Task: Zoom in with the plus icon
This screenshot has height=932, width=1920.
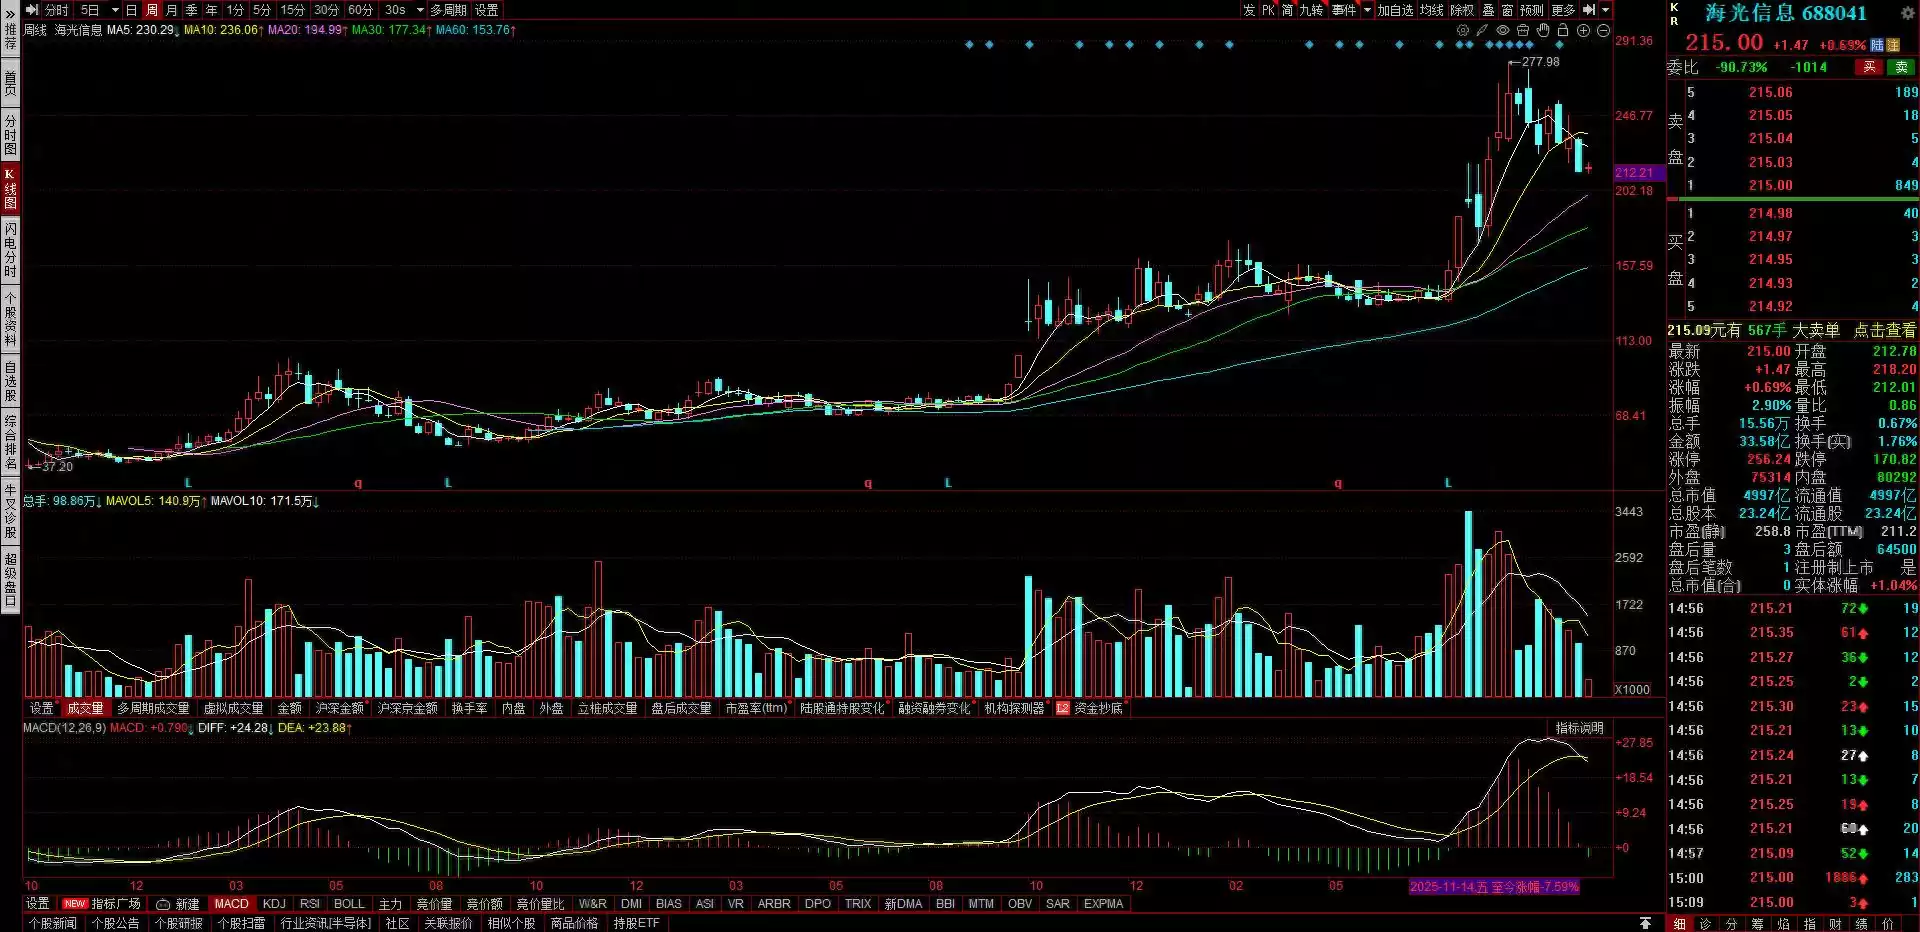Action: tap(1583, 30)
